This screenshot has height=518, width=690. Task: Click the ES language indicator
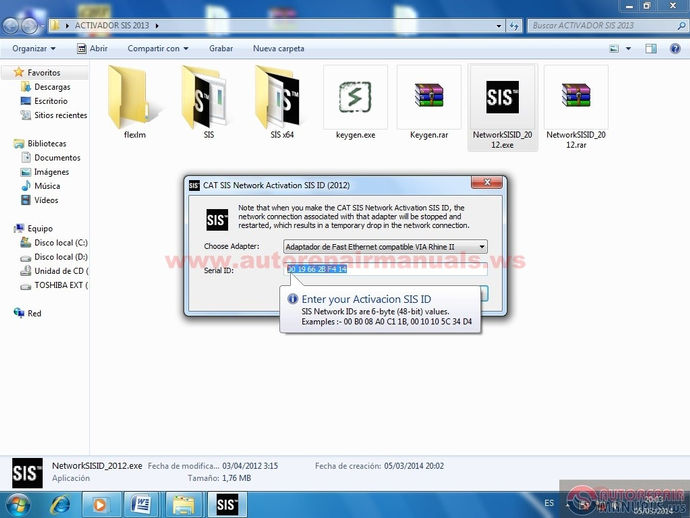(x=549, y=503)
